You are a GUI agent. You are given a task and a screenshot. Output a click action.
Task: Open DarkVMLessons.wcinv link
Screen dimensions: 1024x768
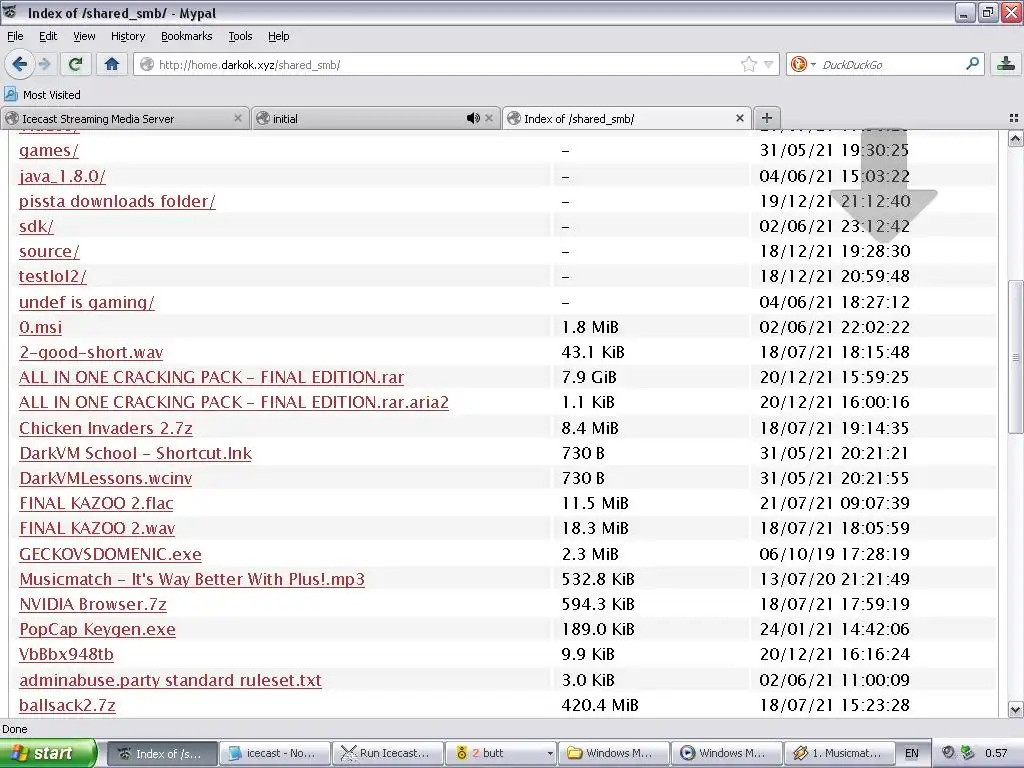106,479
